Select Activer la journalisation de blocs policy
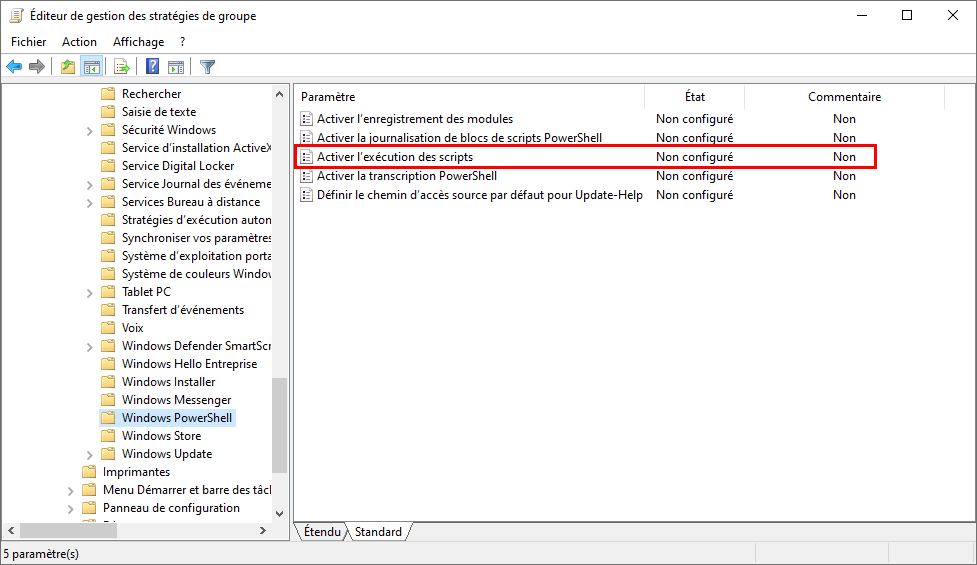 click(459, 138)
